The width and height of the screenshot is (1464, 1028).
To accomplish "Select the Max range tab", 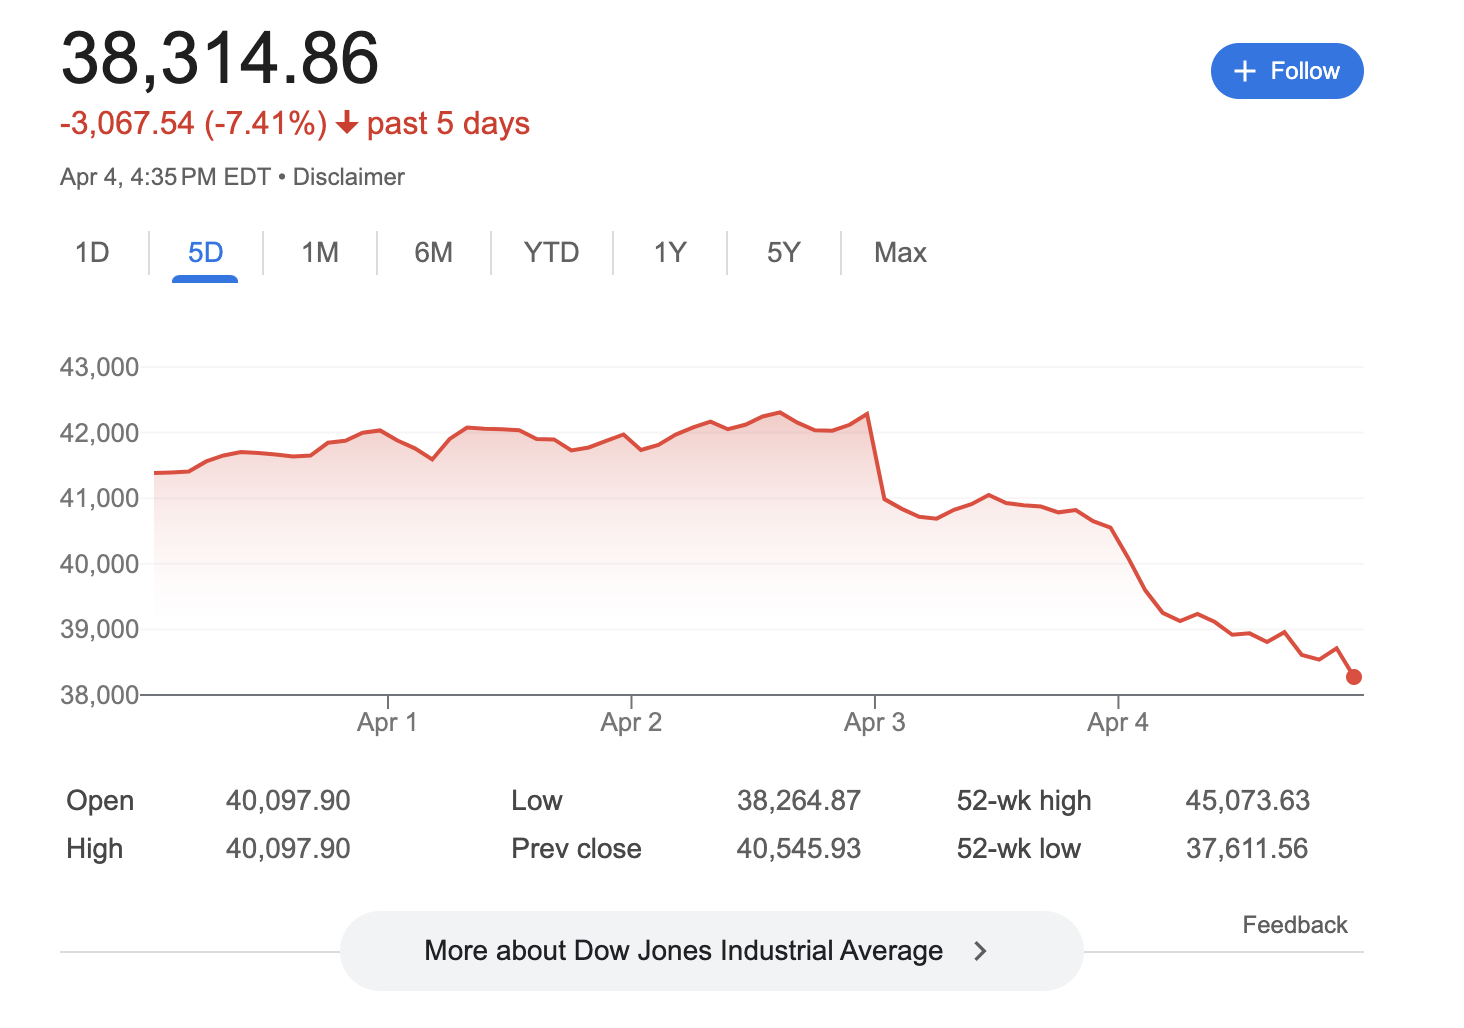I will pyautogui.click(x=900, y=252).
